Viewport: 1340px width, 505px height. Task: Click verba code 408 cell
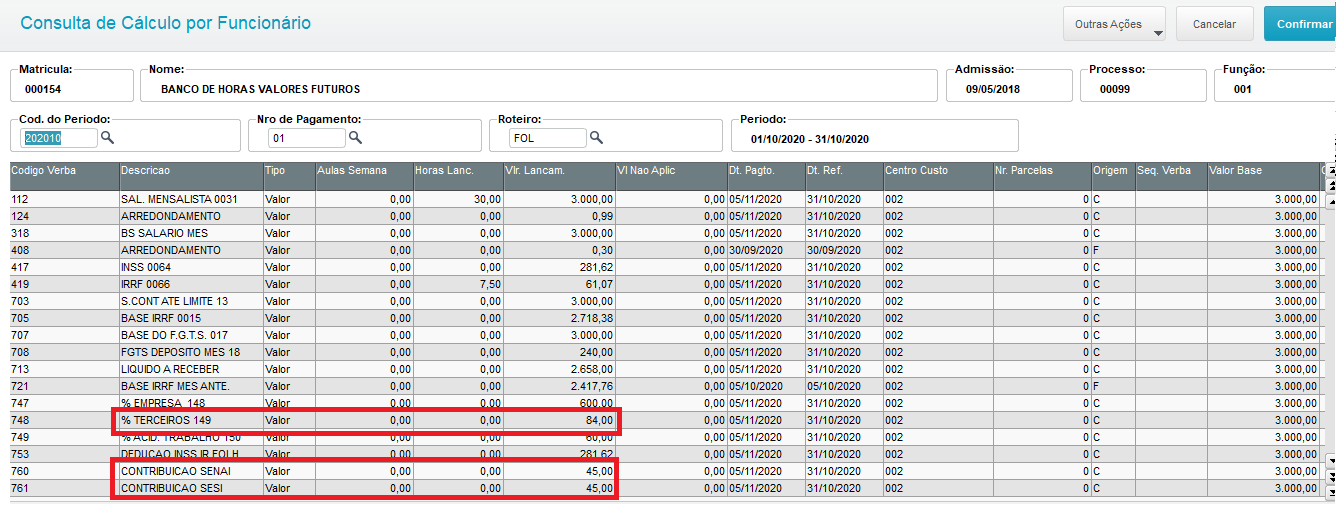pyautogui.click(x=64, y=250)
